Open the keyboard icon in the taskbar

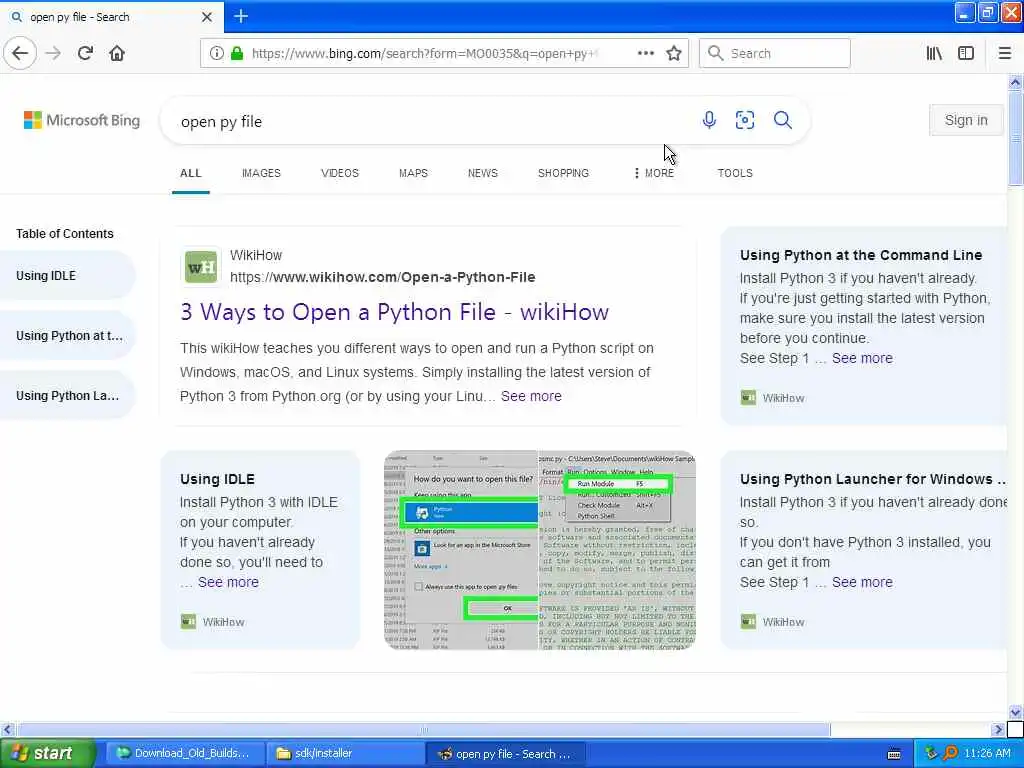click(894, 754)
